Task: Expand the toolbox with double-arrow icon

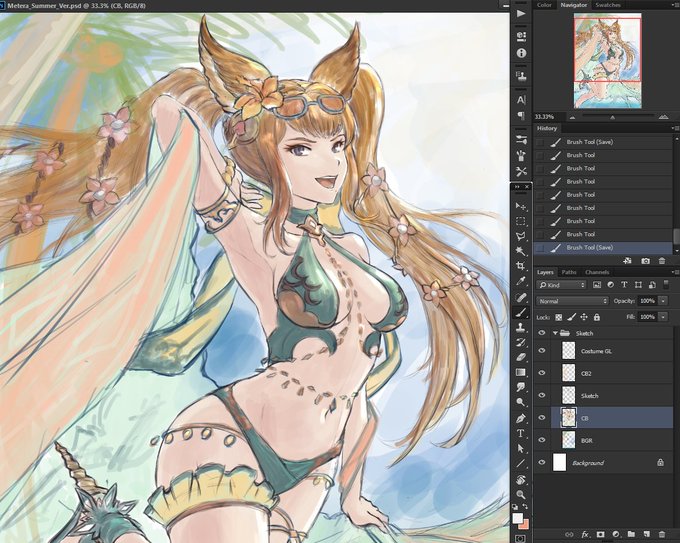Action: (517, 186)
